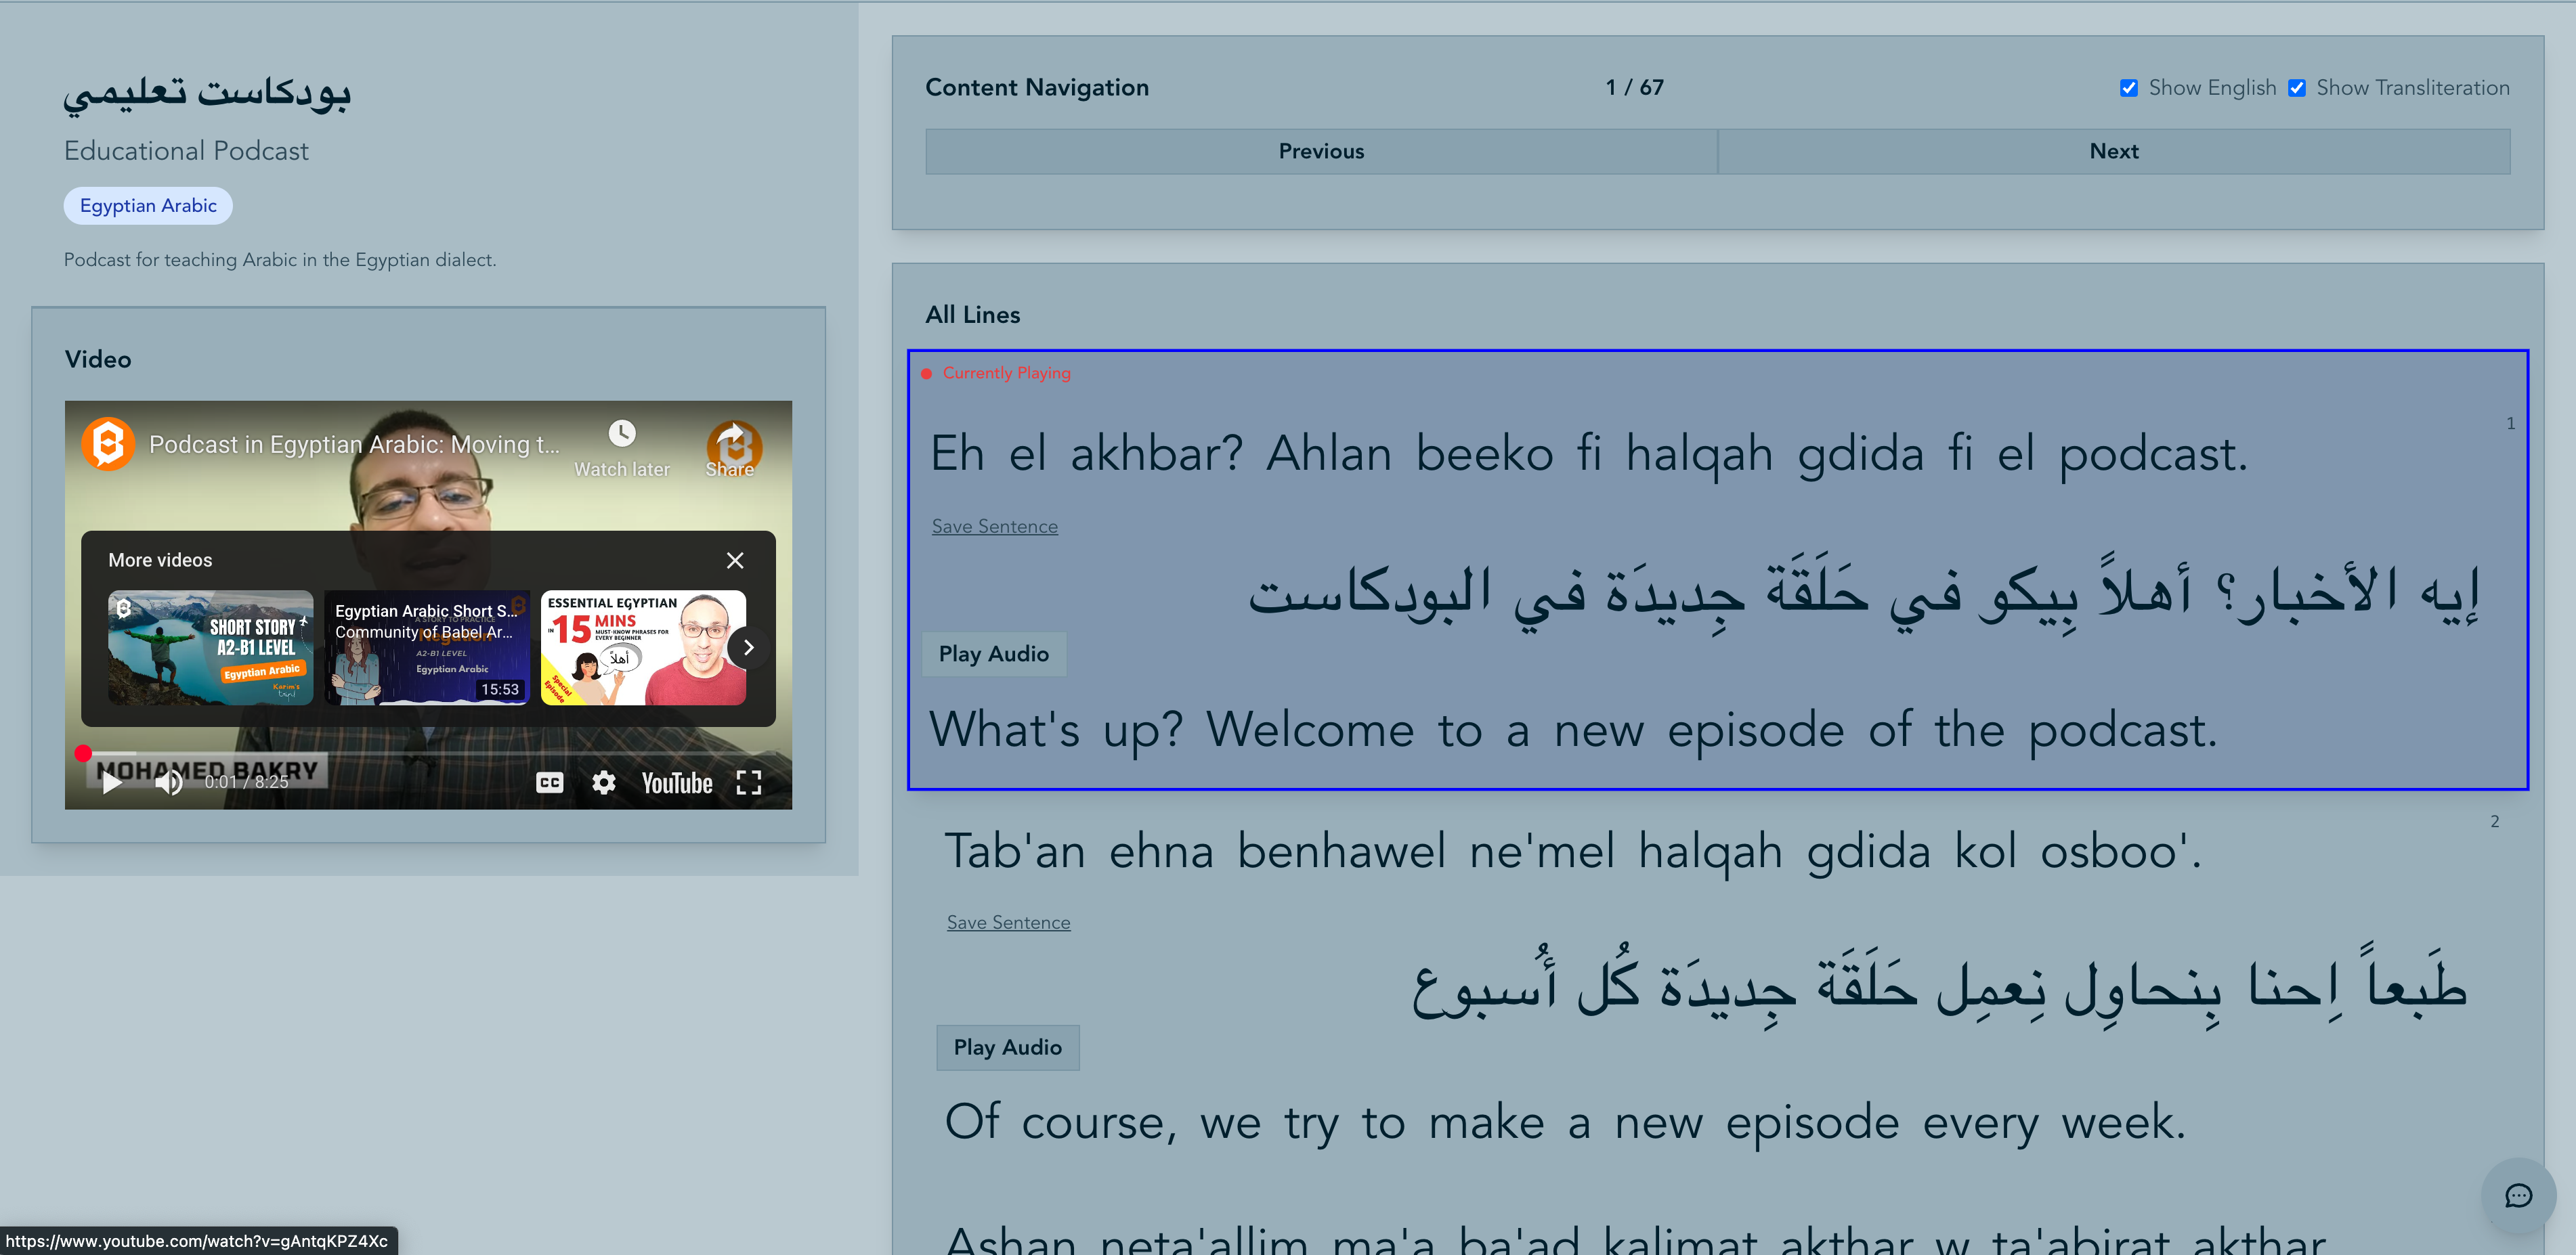Click the Previous navigation button
This screenshot has width=2576, height=1255.
1321,151
